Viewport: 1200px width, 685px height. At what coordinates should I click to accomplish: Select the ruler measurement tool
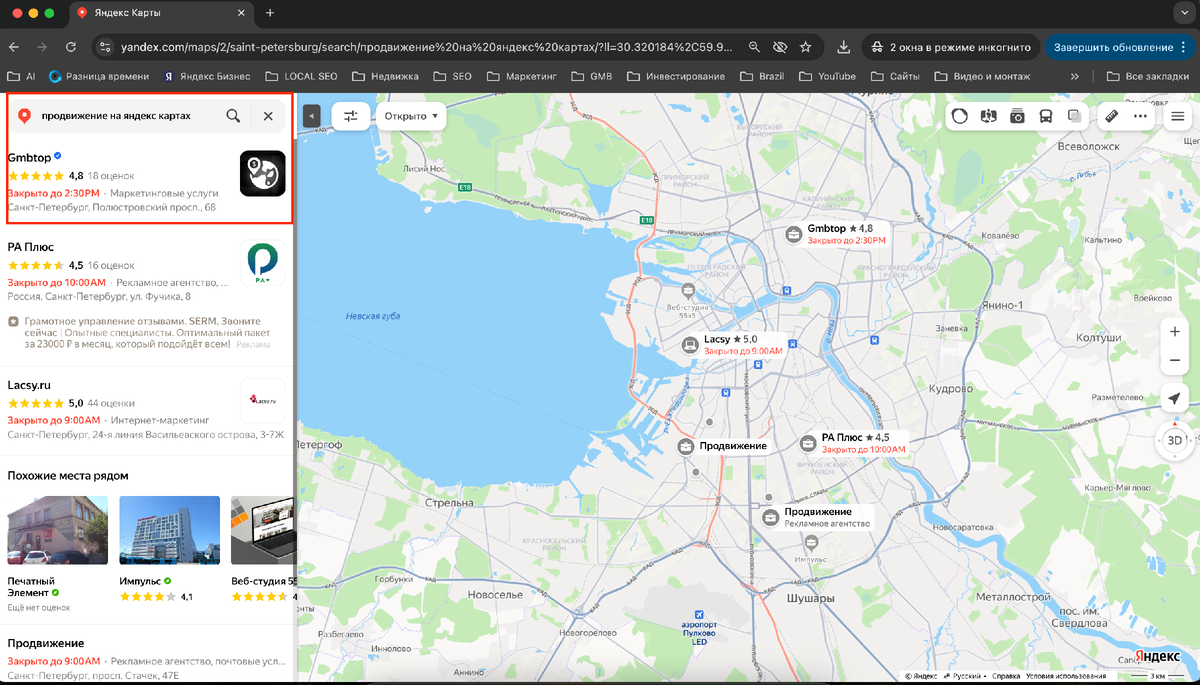click(x=1112, y=116)
